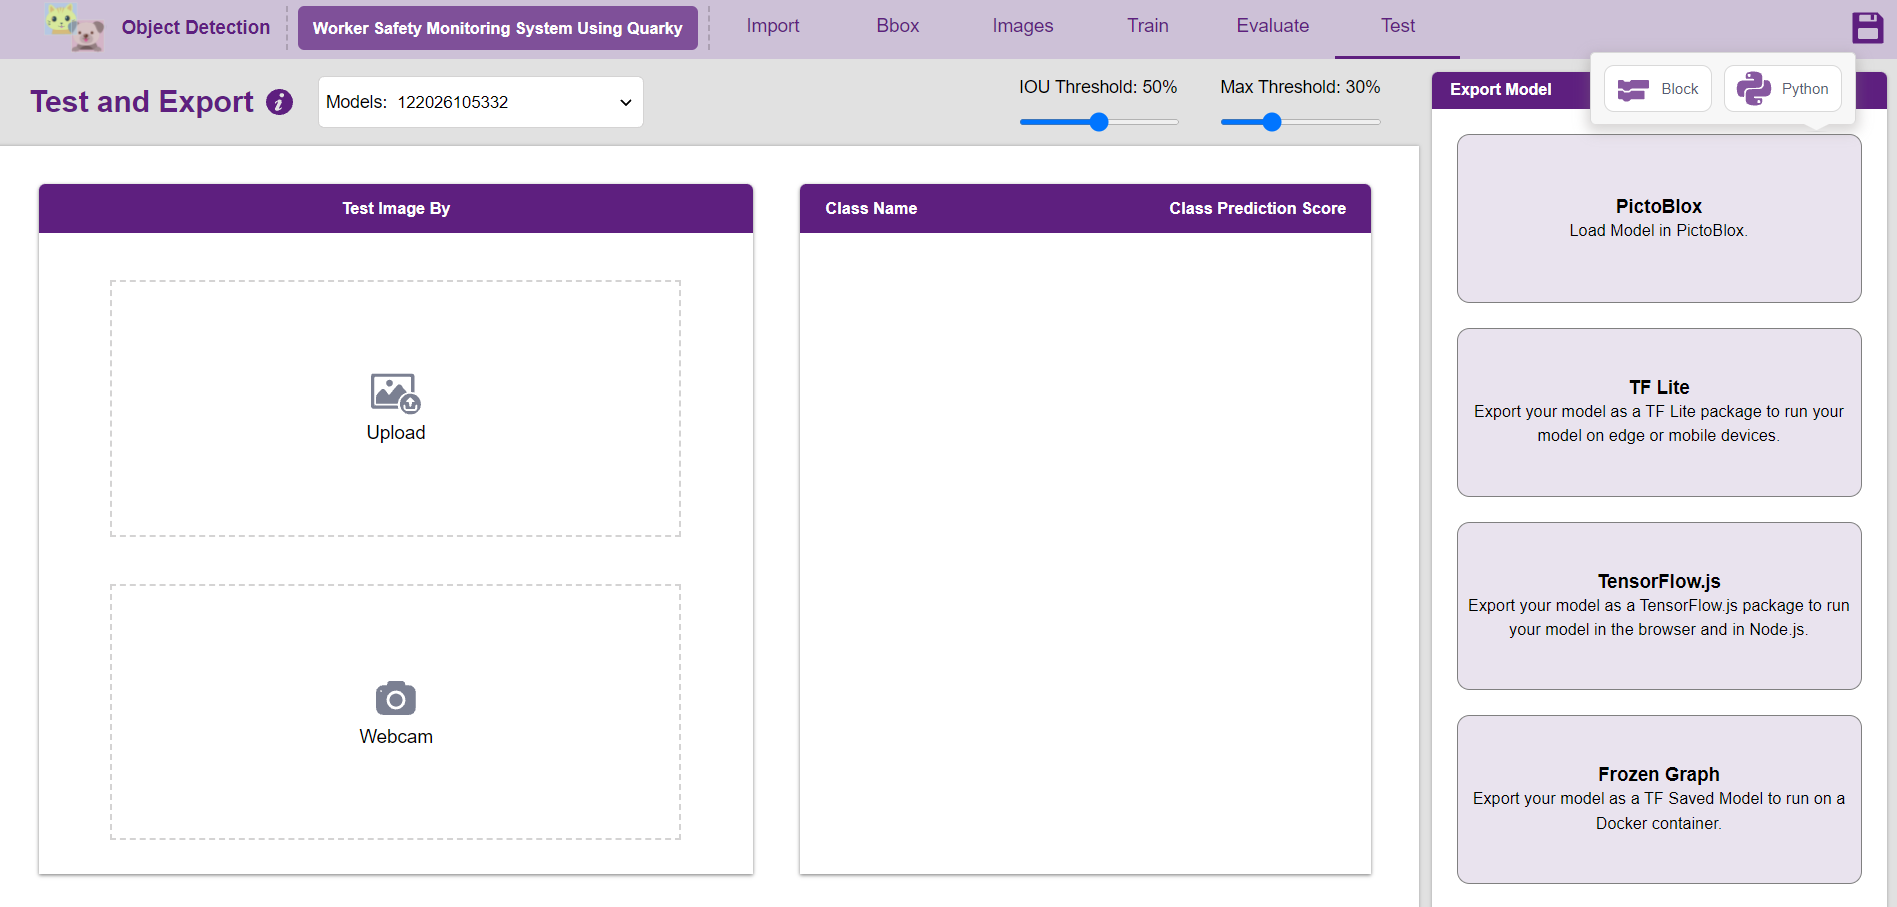Viewport: 1897px width, 907px height.
Task: Load model in PictoBlox card
Action: 1659,218
